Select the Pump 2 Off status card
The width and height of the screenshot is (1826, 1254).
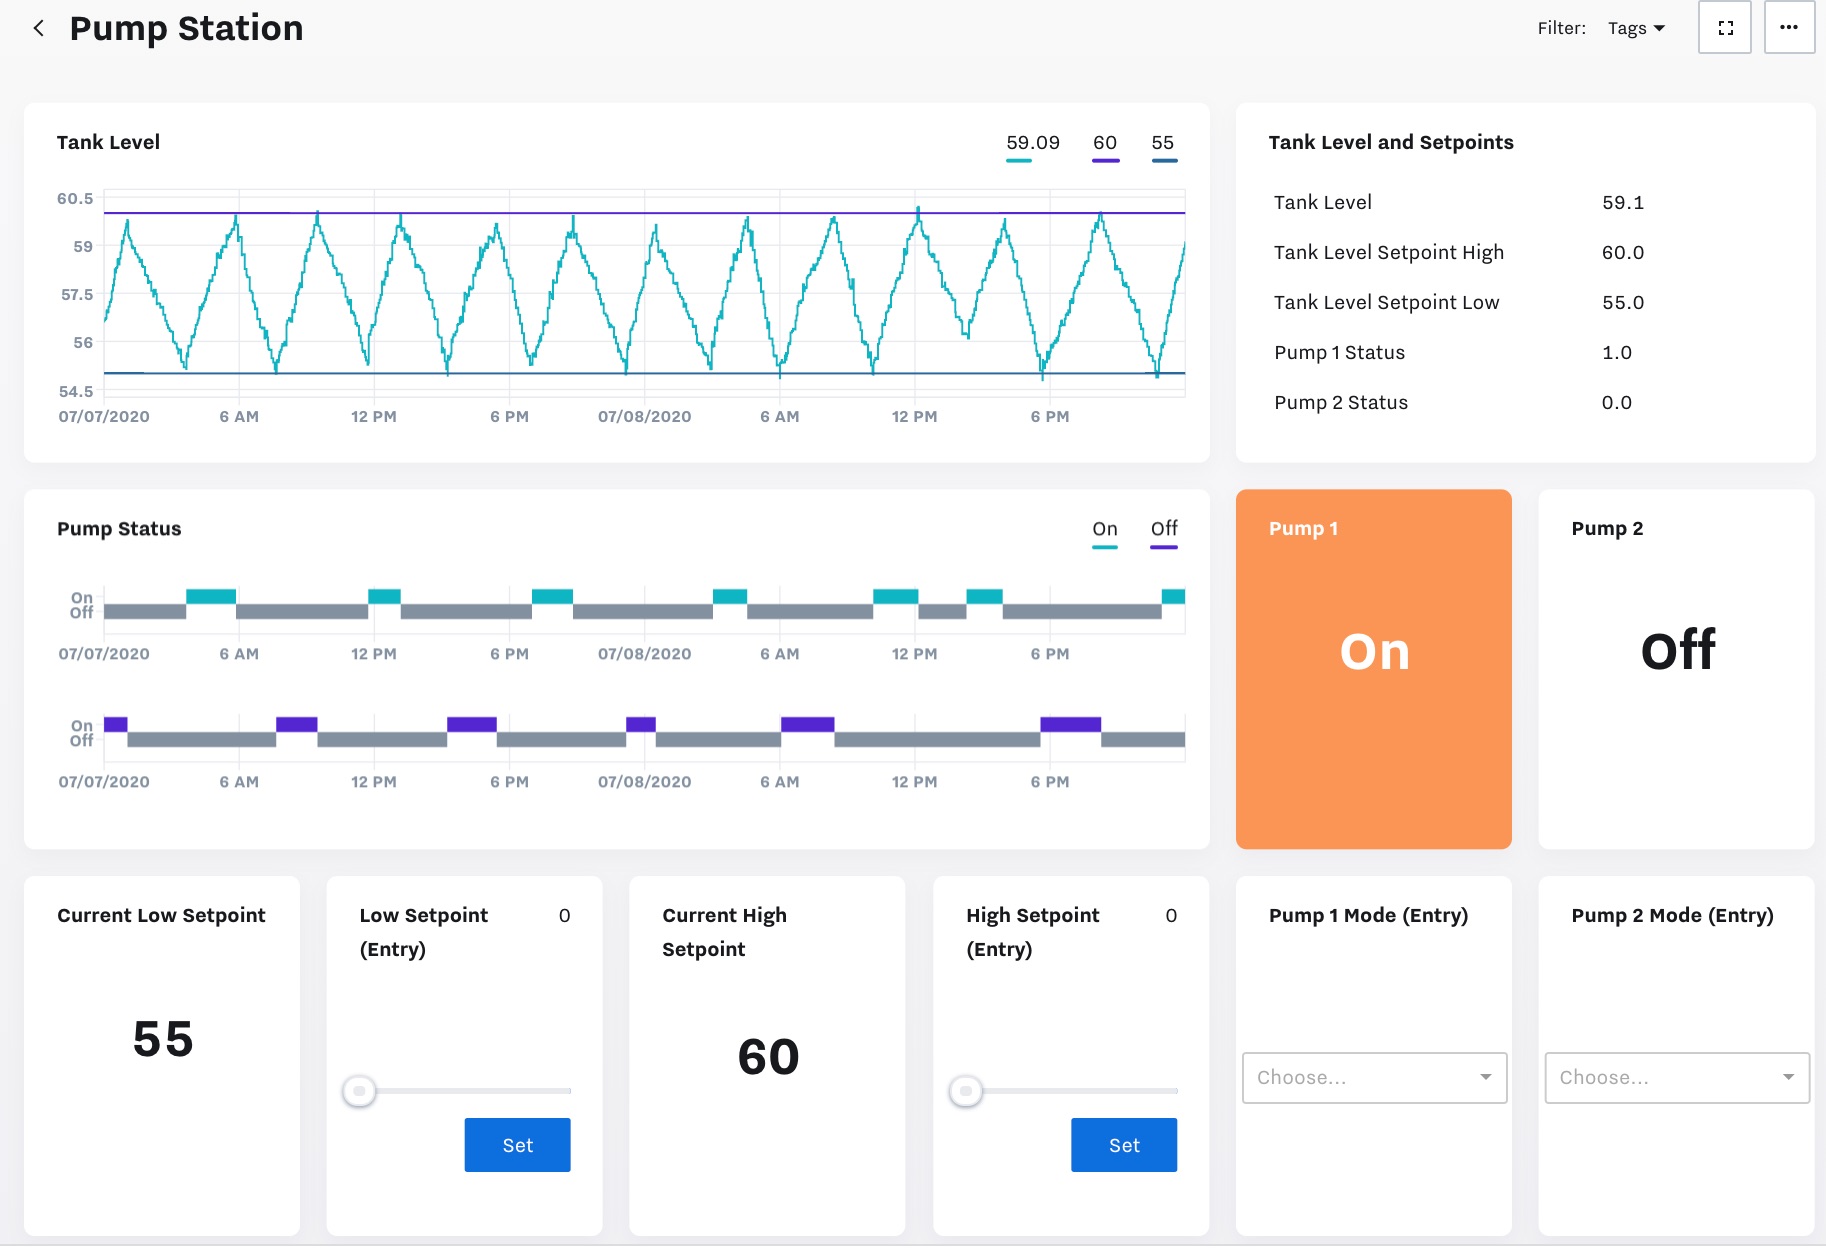coord(1677,669)
